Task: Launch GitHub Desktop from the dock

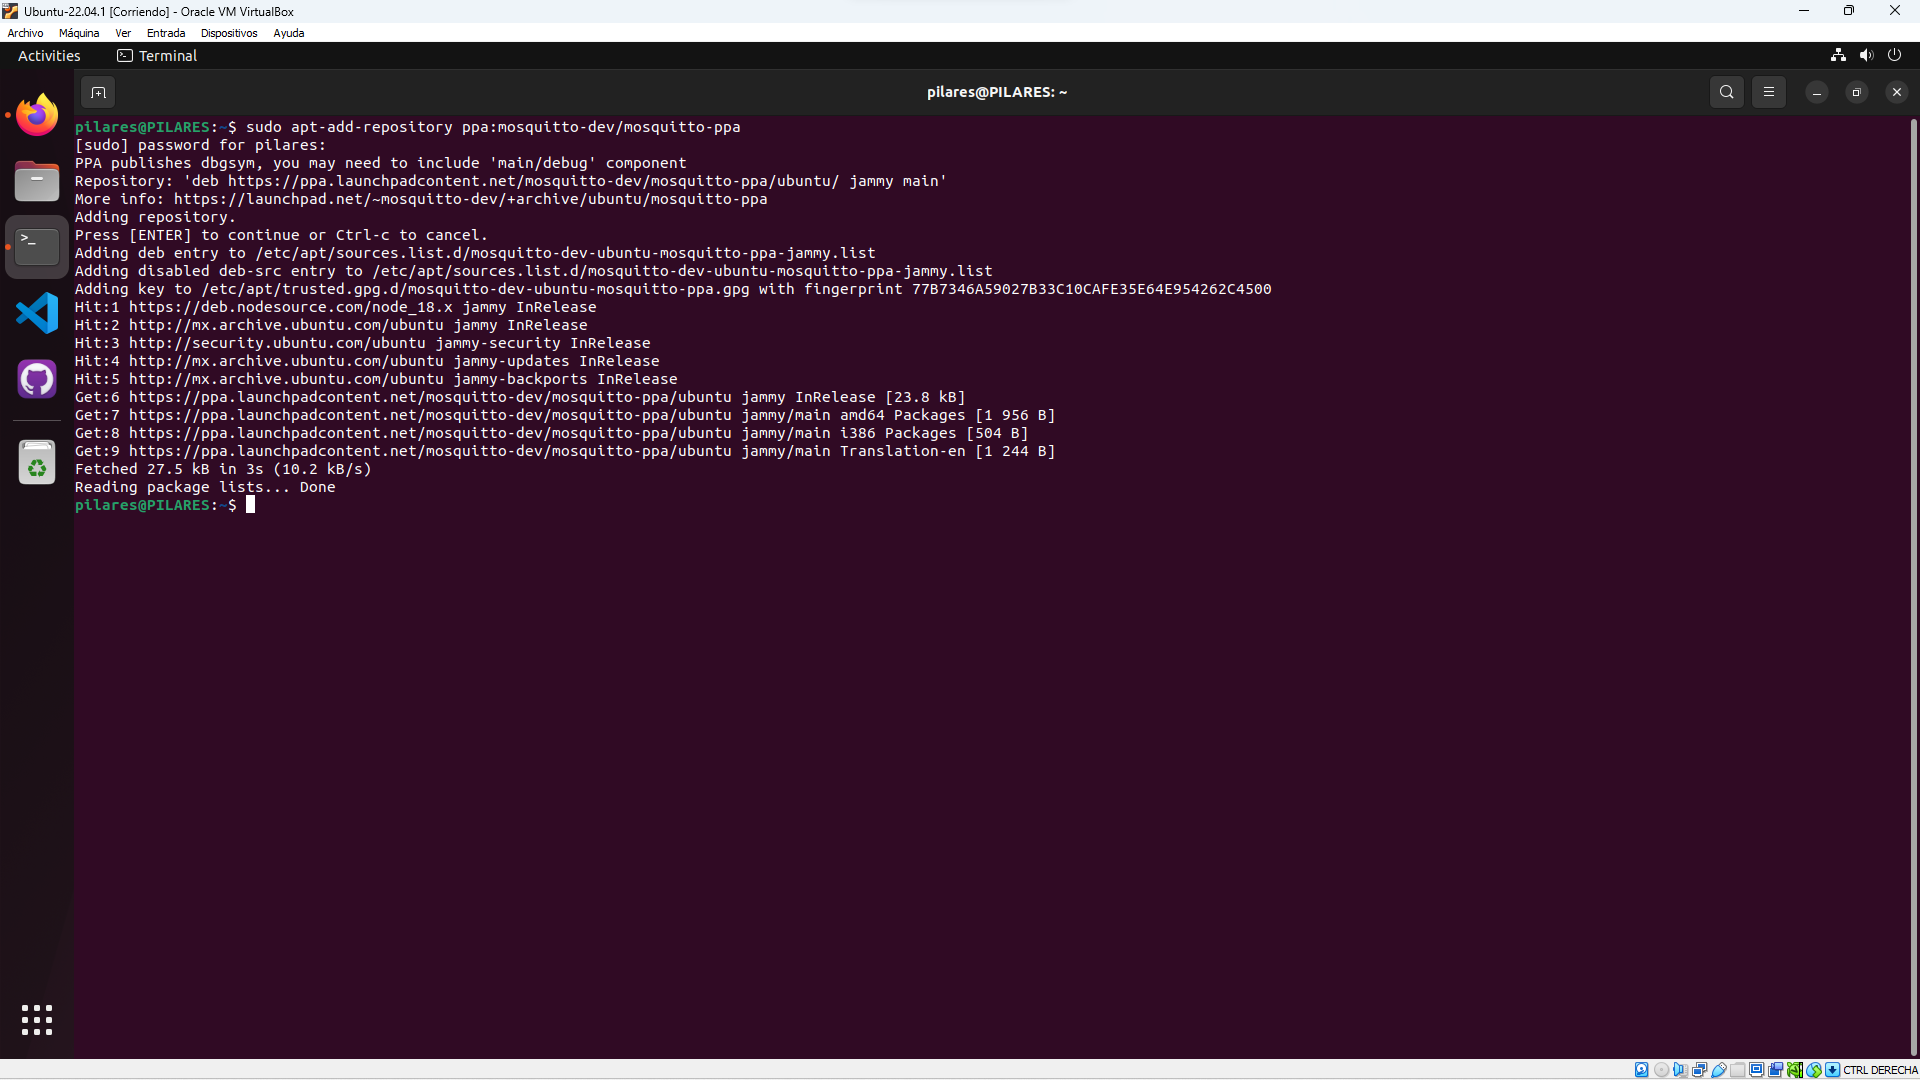Action: click(x=37, y=379)
